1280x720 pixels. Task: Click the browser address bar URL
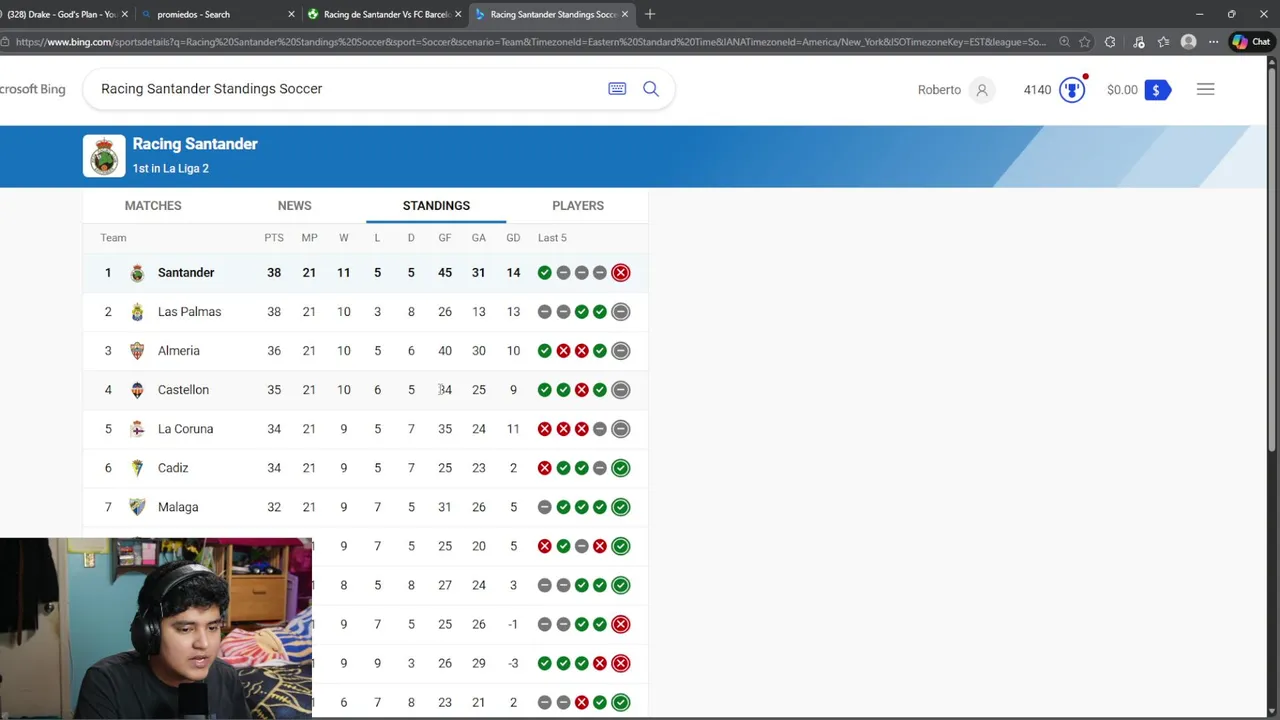[530, 42]
